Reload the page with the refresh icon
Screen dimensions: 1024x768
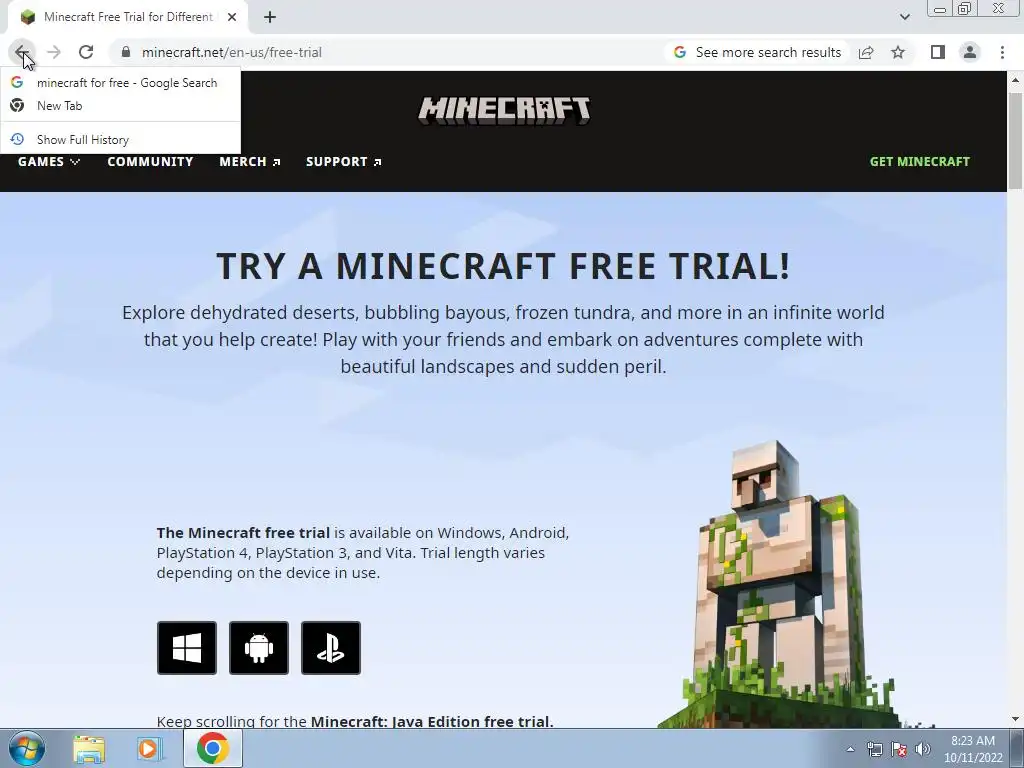pos(86,52)
